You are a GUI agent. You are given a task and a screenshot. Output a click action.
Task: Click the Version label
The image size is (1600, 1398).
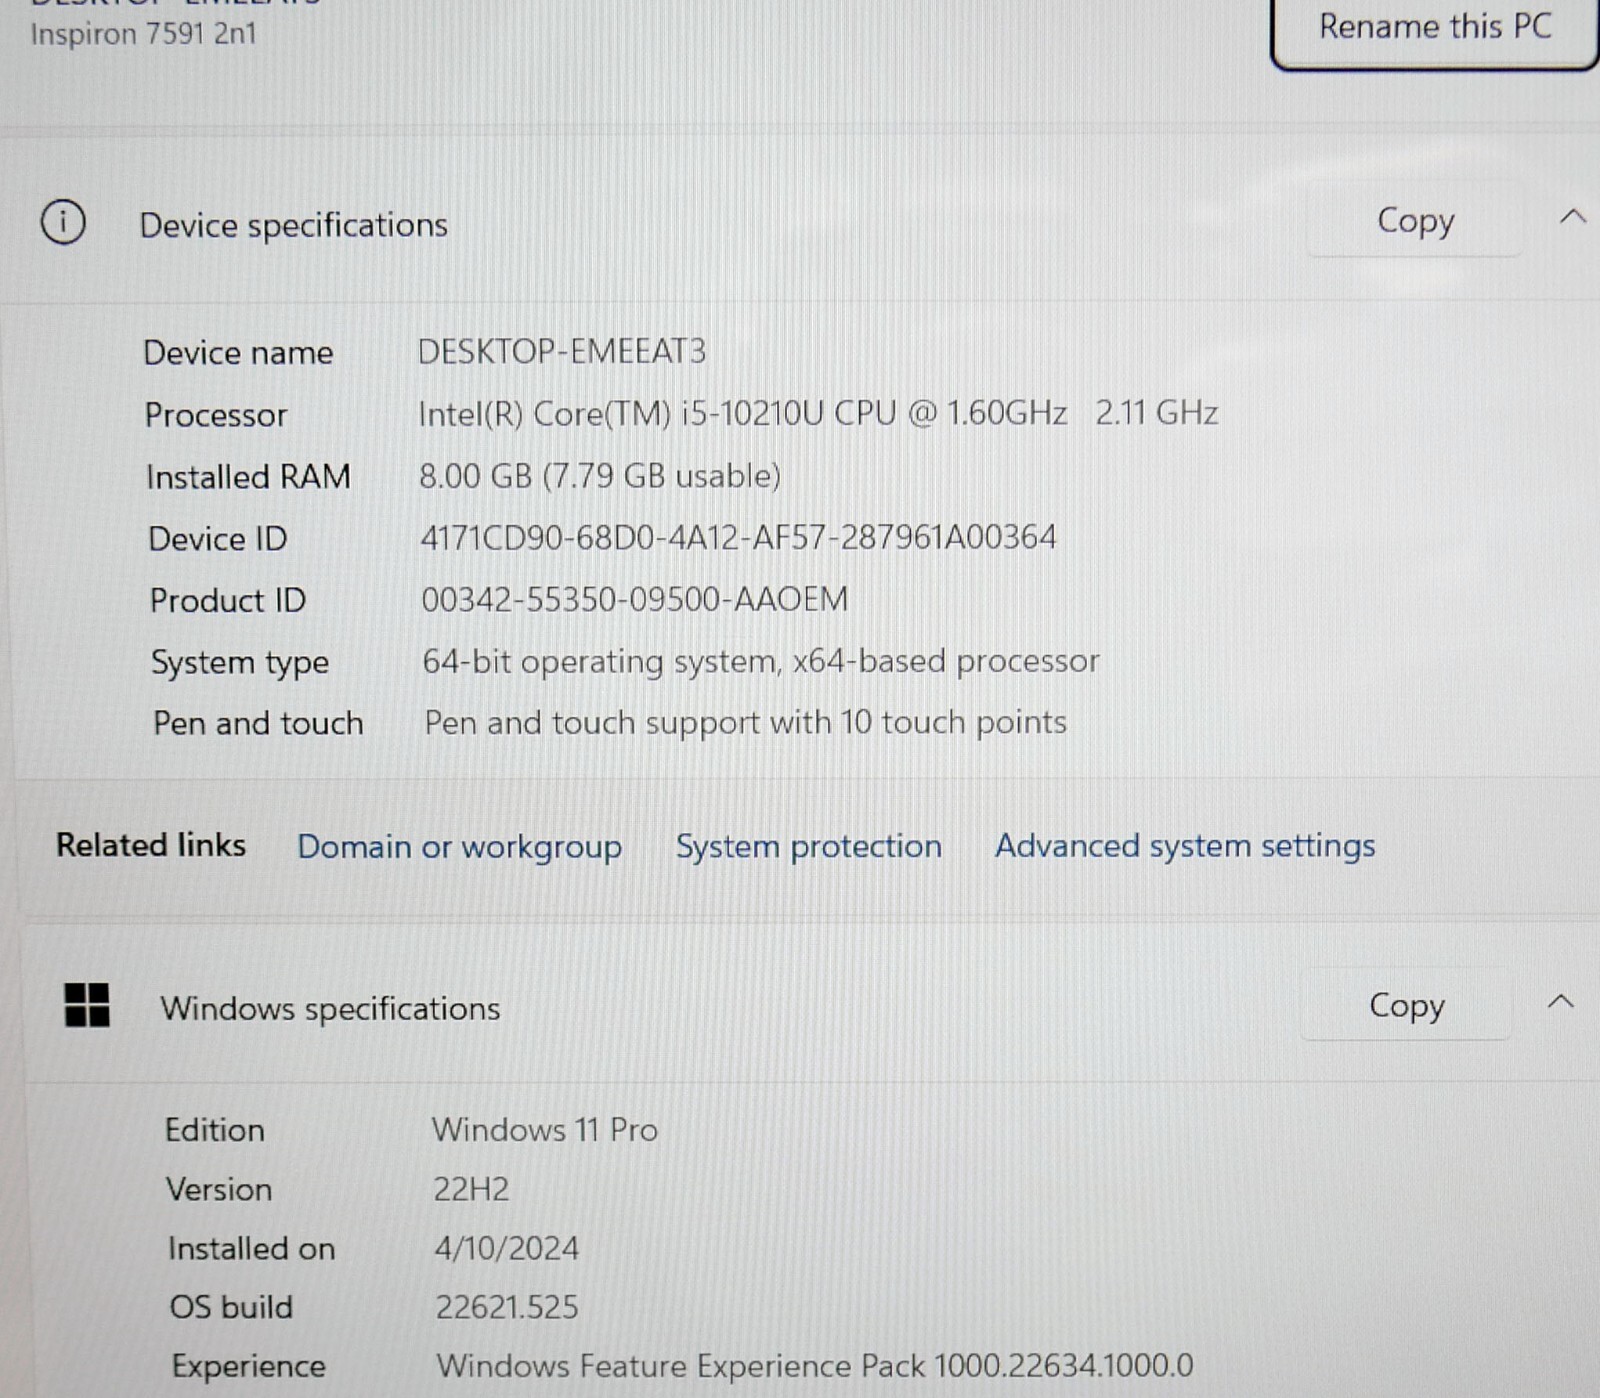click(x=219, y=1189)
